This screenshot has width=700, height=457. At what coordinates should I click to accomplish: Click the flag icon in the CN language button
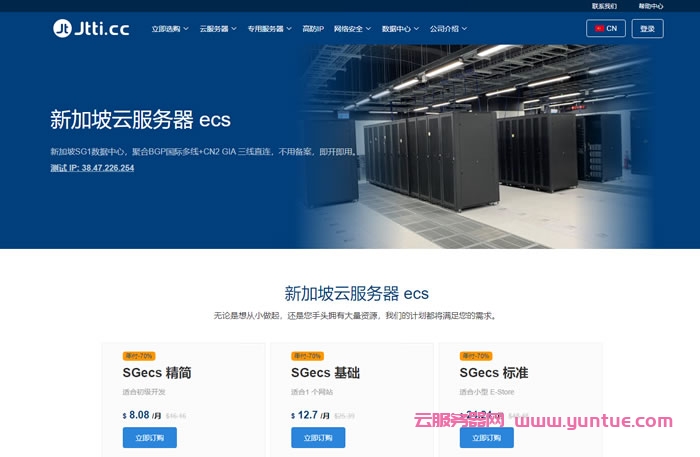pyautogui.click(x=599, y=29)
